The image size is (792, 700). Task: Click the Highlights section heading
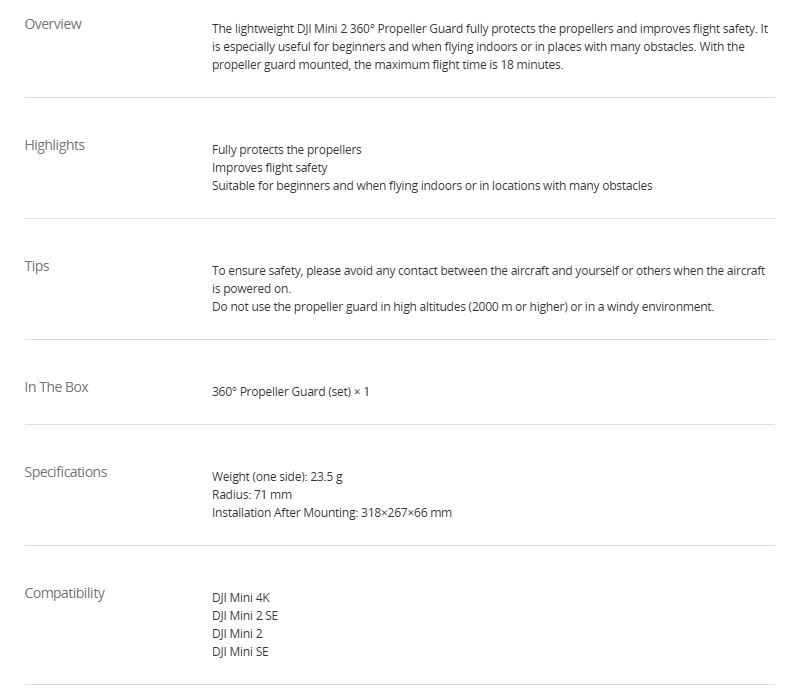point(54,145)
